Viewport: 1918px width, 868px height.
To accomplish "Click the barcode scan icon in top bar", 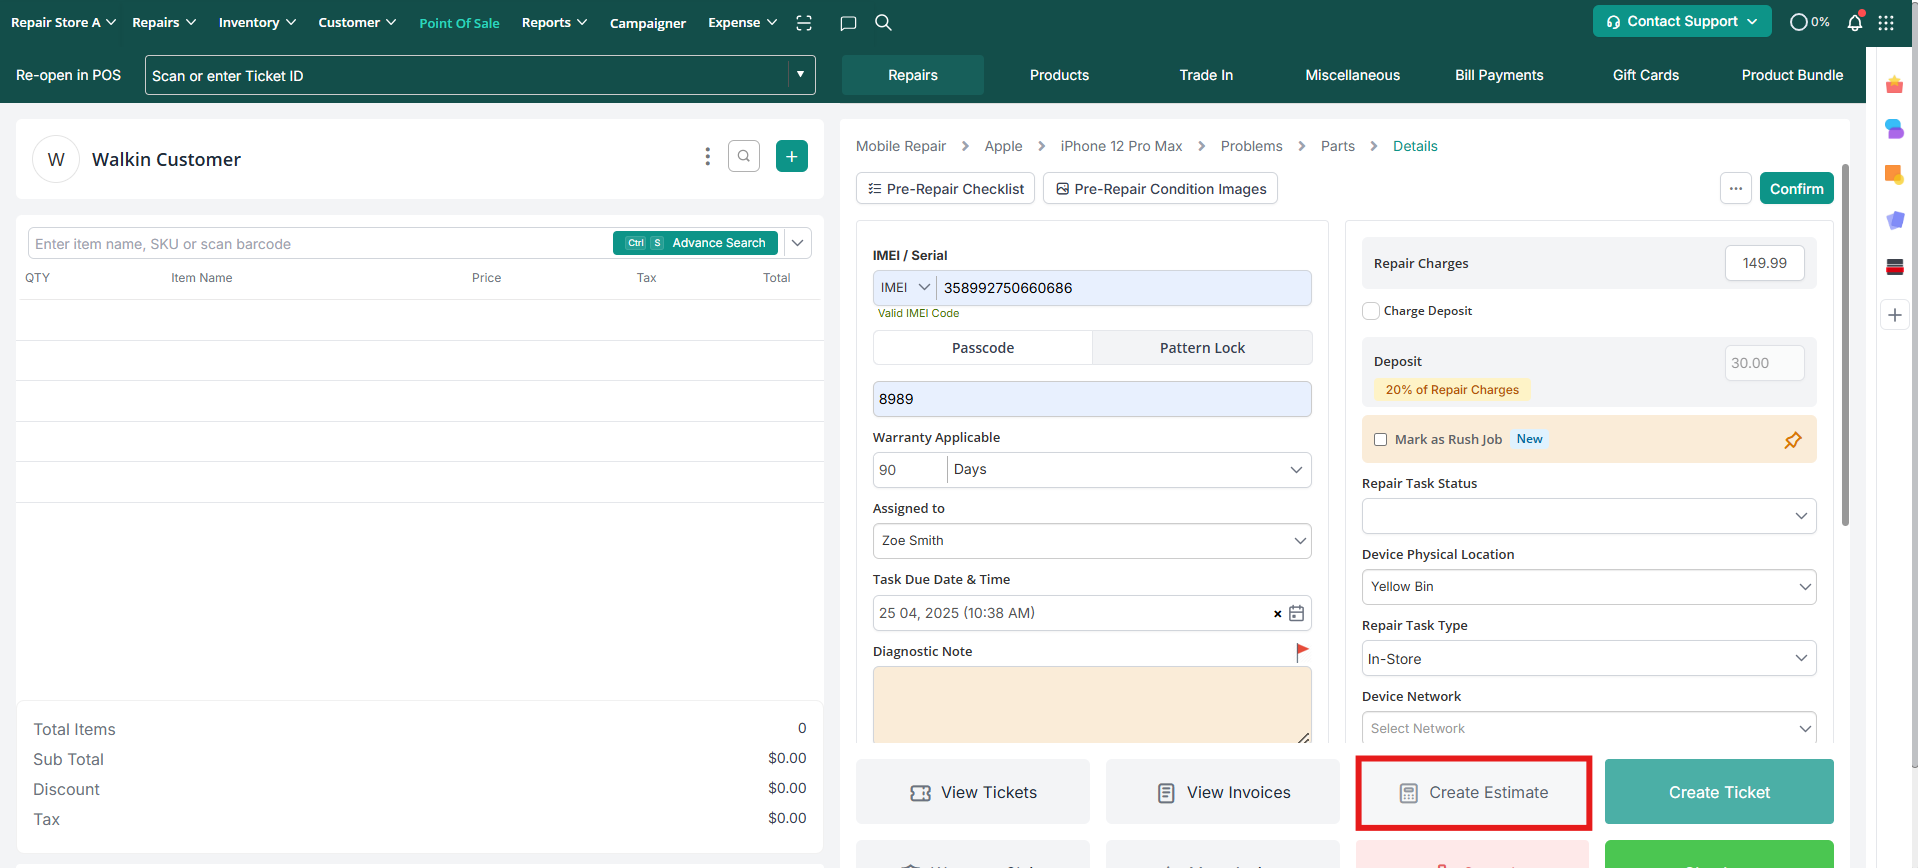I will [804, 23].
